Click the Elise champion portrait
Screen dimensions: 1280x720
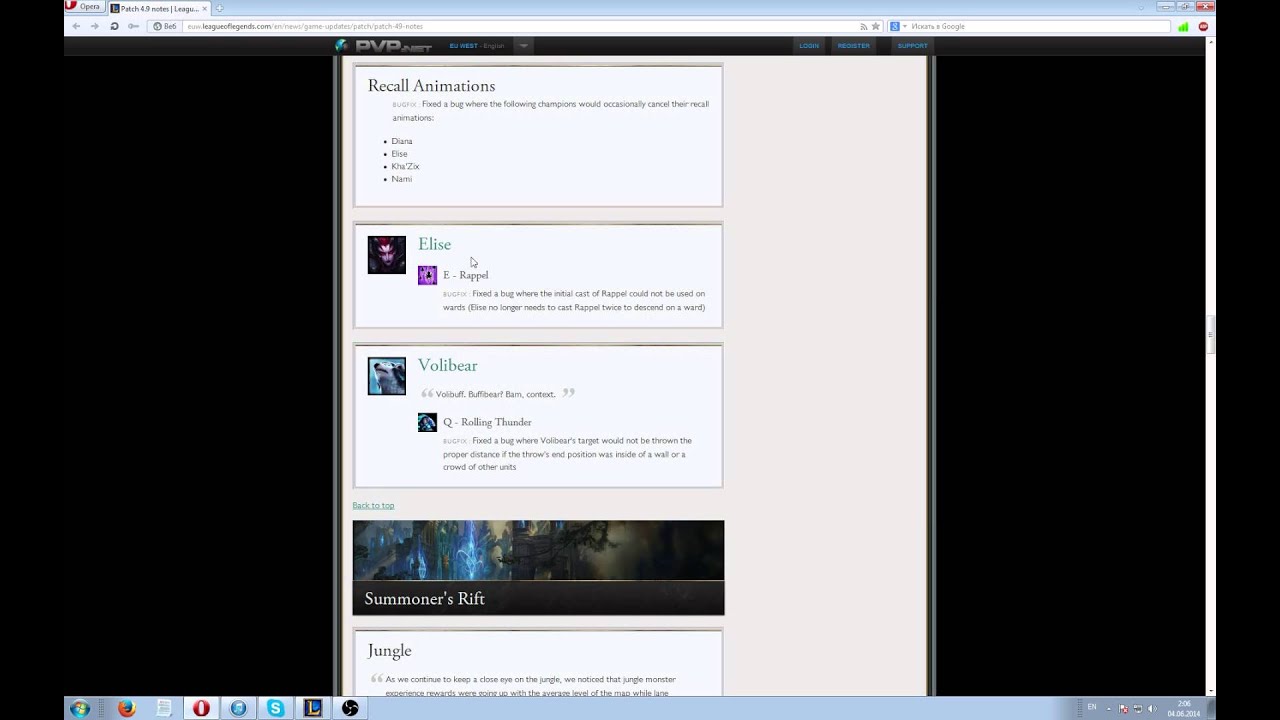[386, 255]
